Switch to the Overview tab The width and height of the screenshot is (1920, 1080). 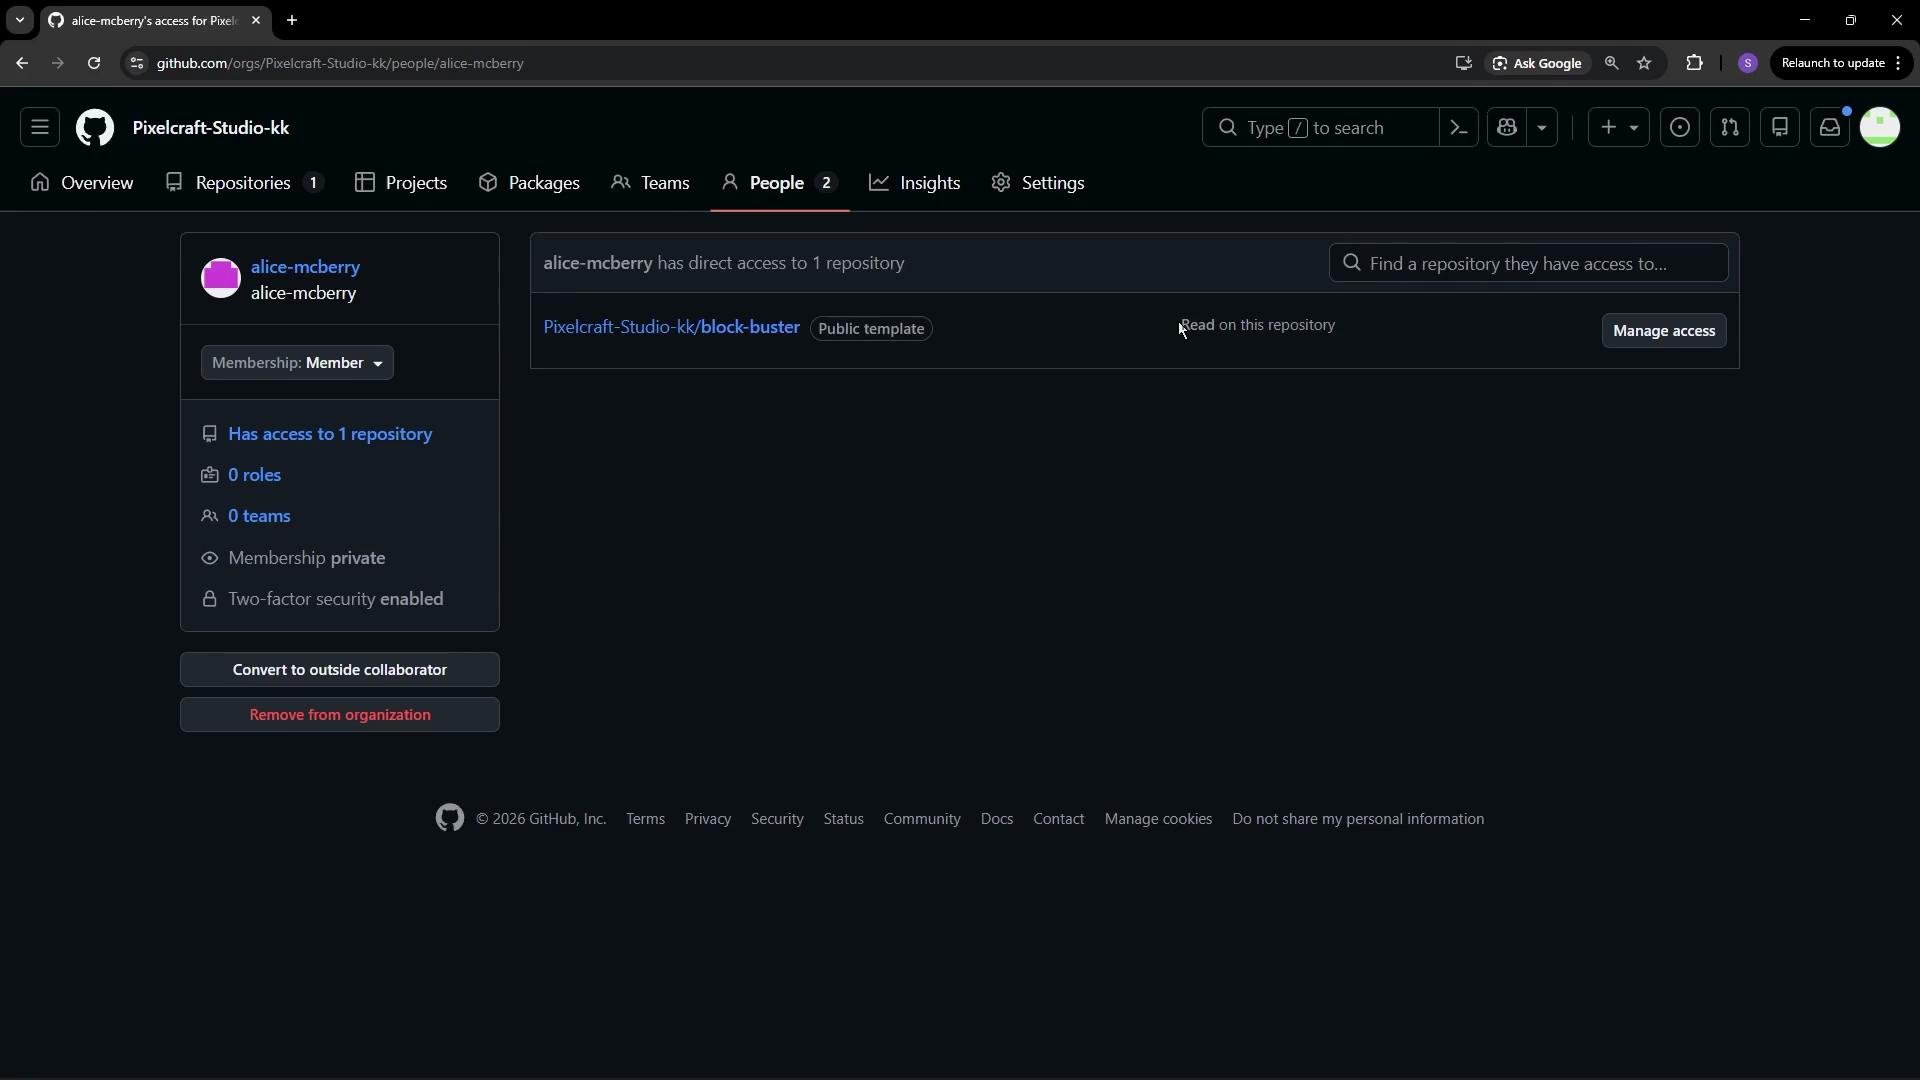coord(82,183)
